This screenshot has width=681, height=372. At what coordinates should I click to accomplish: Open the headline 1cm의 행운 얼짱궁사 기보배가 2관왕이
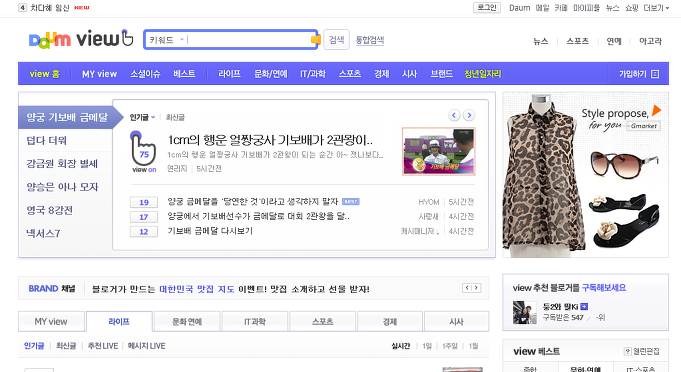pyautogui.click(x=270, y=140)
